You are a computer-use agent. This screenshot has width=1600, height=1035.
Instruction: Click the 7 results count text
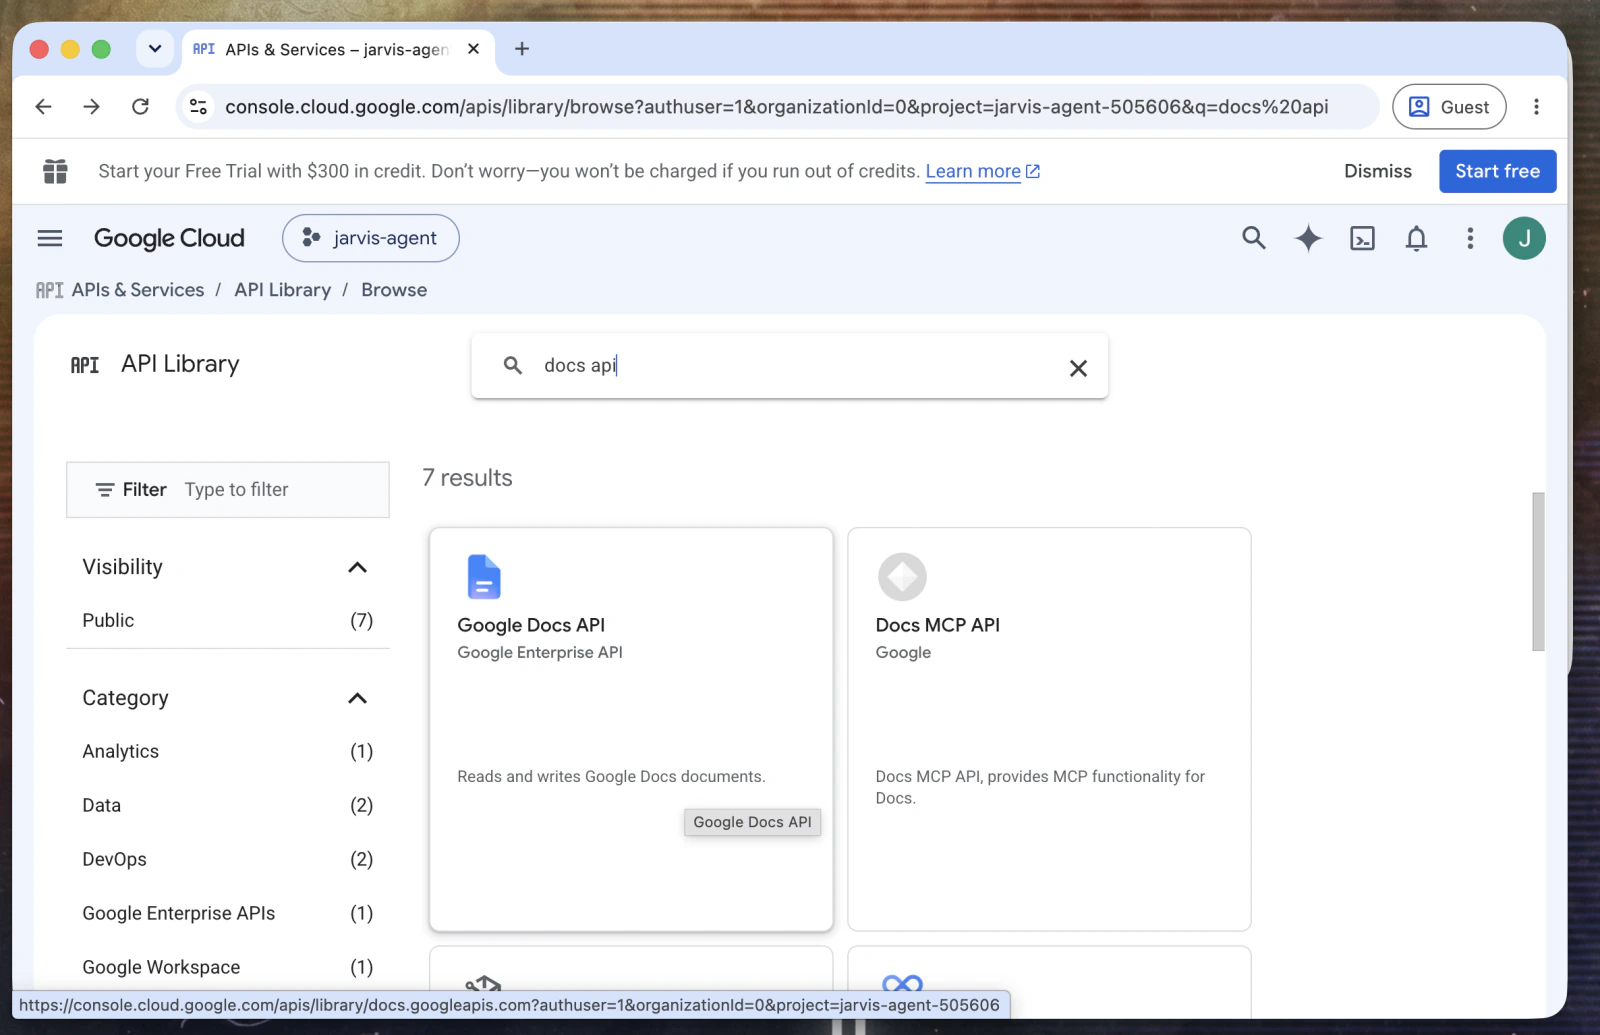(x=467, y=478)
